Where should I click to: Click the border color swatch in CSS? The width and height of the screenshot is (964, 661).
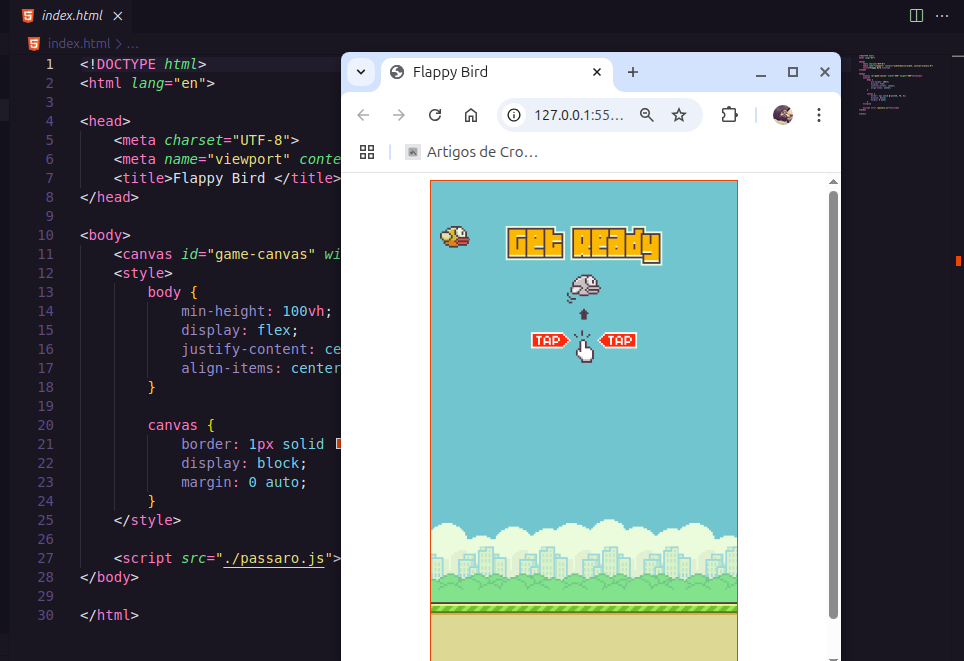click(339, 444)
